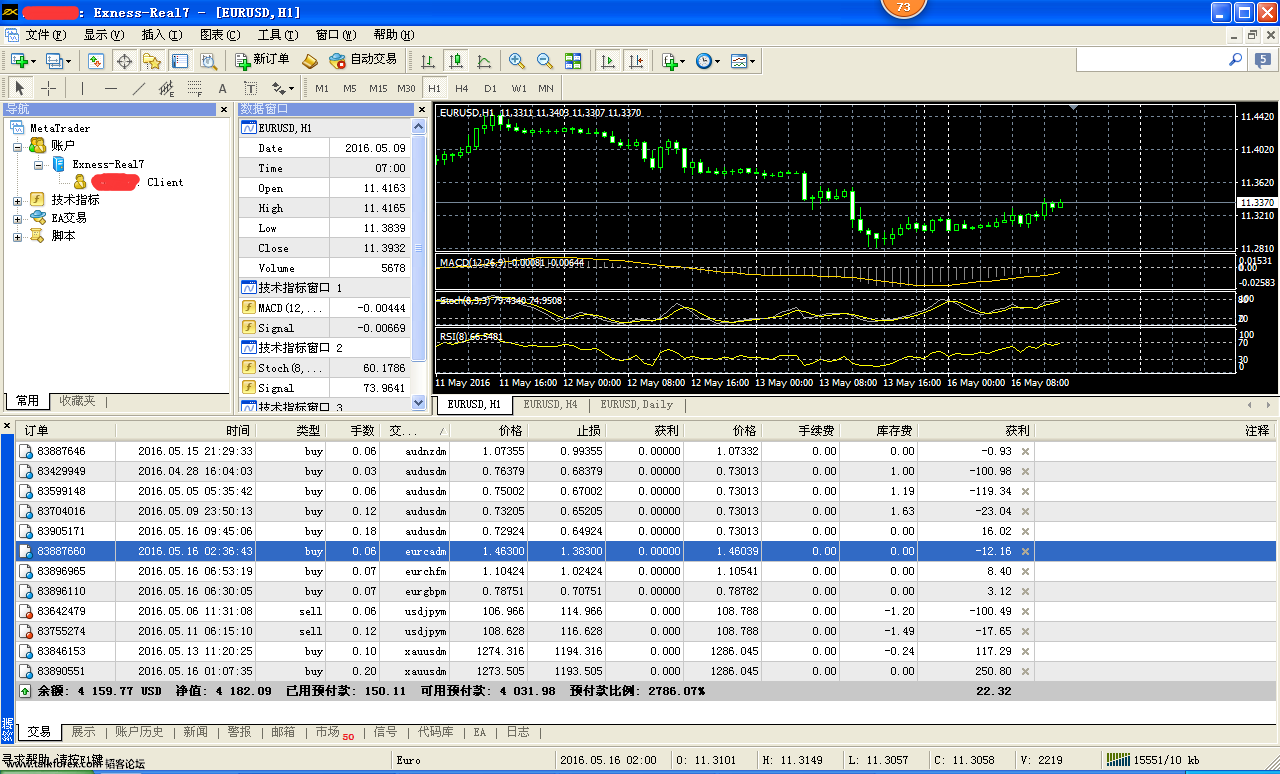
Task: Collapse the 账户 tree node
Action: pos(17,146)
